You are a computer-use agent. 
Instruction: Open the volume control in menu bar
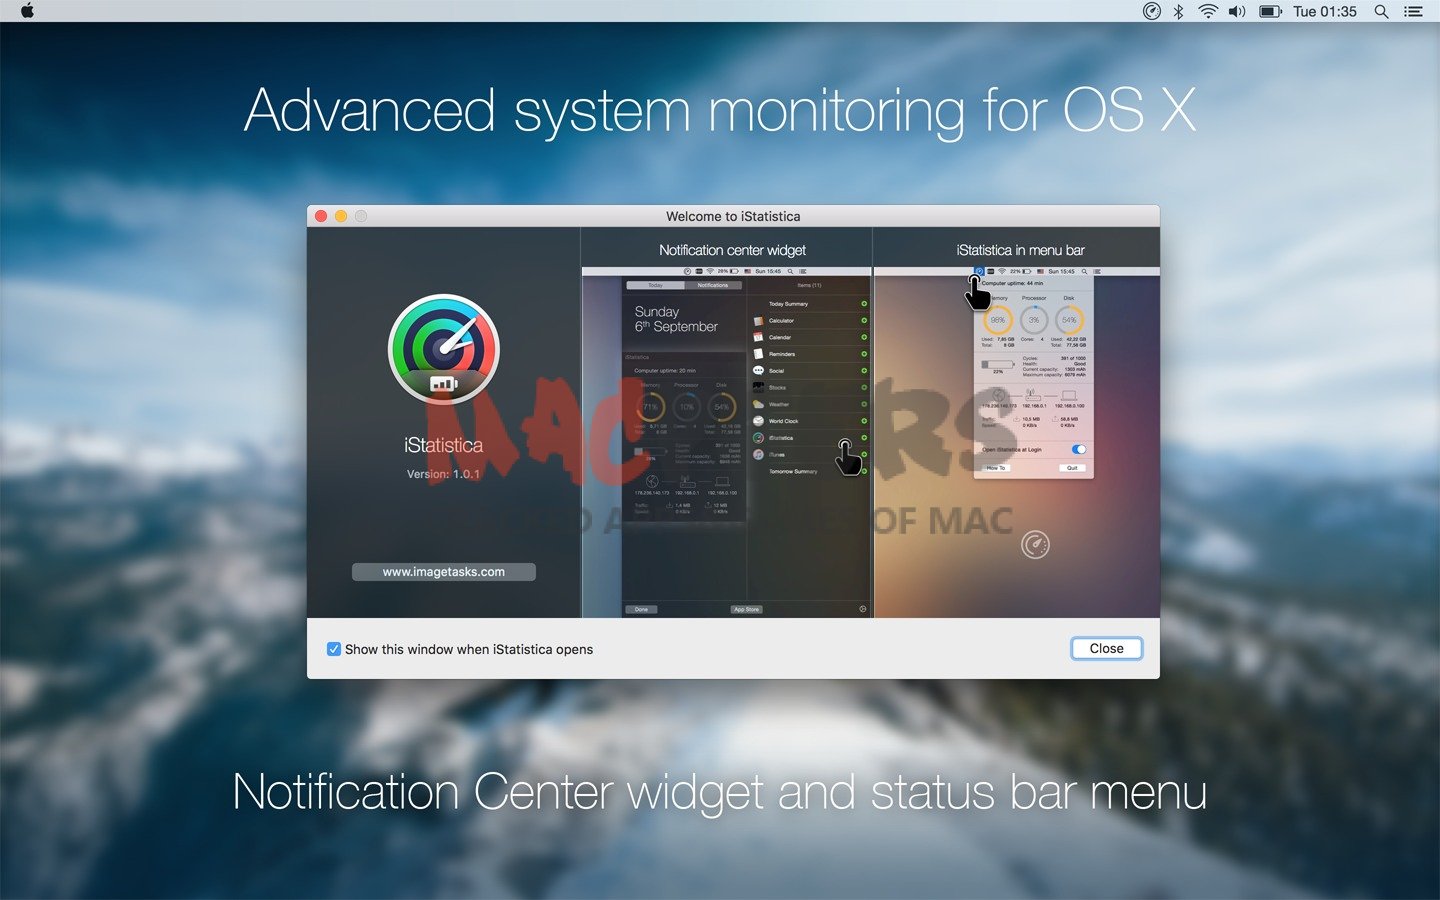(1237, 11)
